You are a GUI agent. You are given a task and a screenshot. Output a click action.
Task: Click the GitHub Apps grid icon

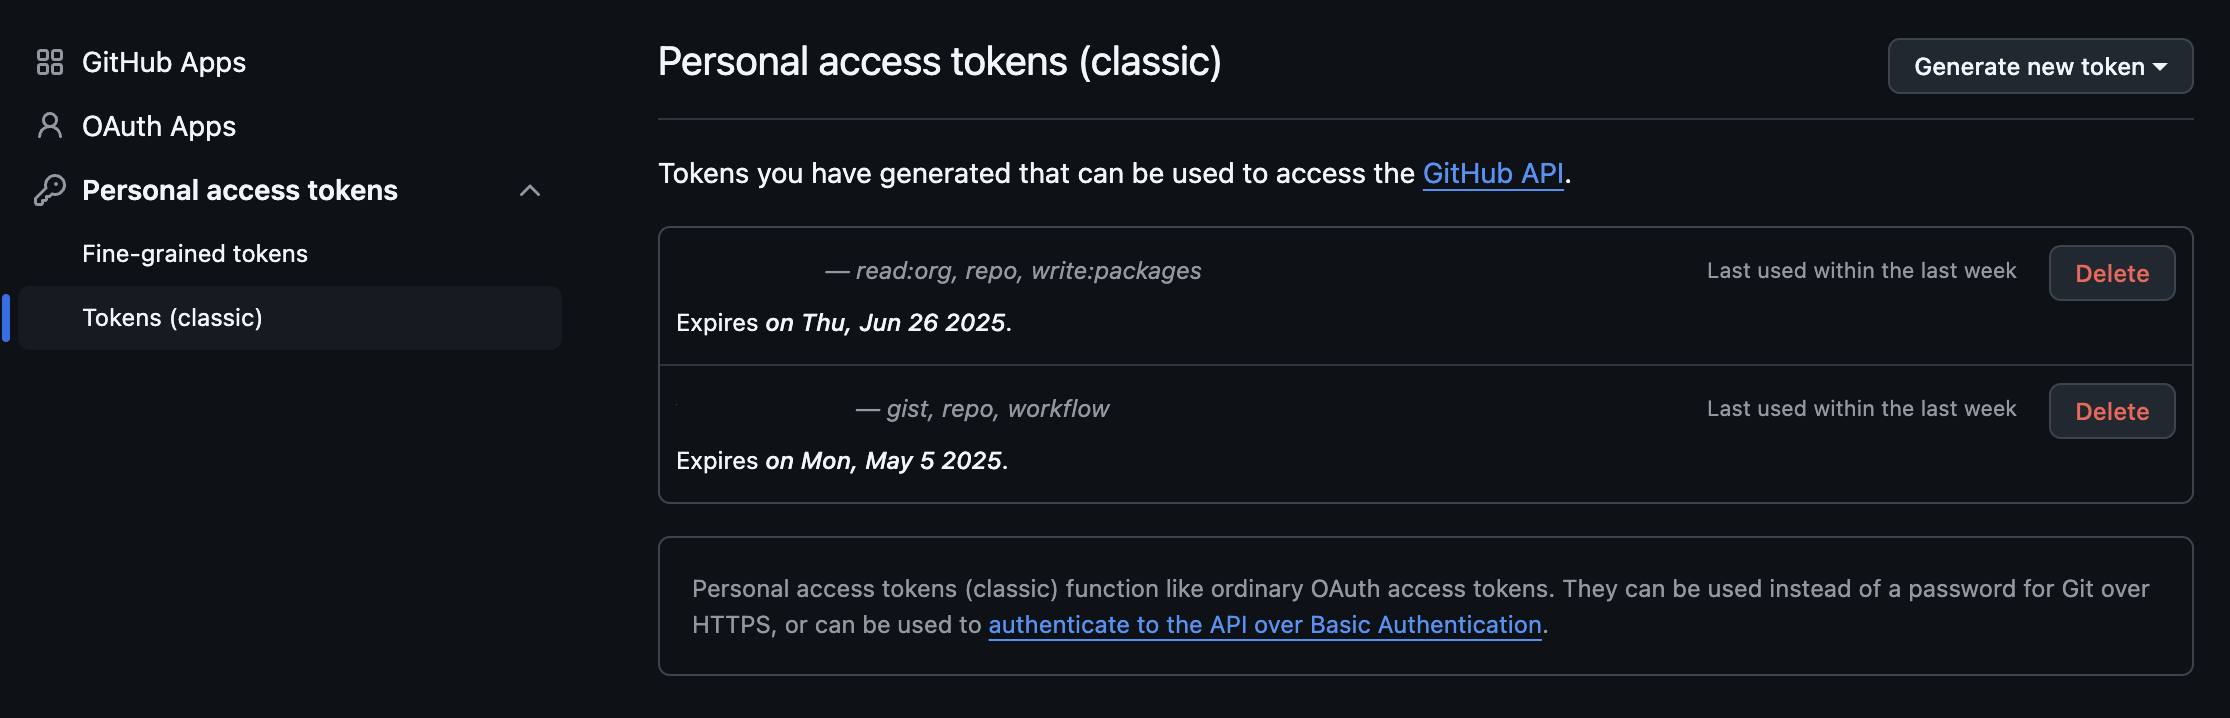coord(50,62)
